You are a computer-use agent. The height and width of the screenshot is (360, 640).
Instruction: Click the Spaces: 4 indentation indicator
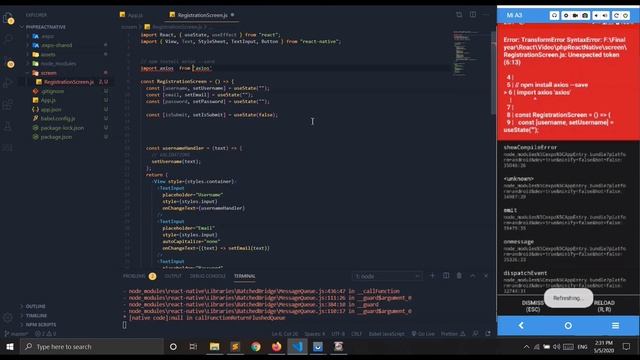(315, 334)
